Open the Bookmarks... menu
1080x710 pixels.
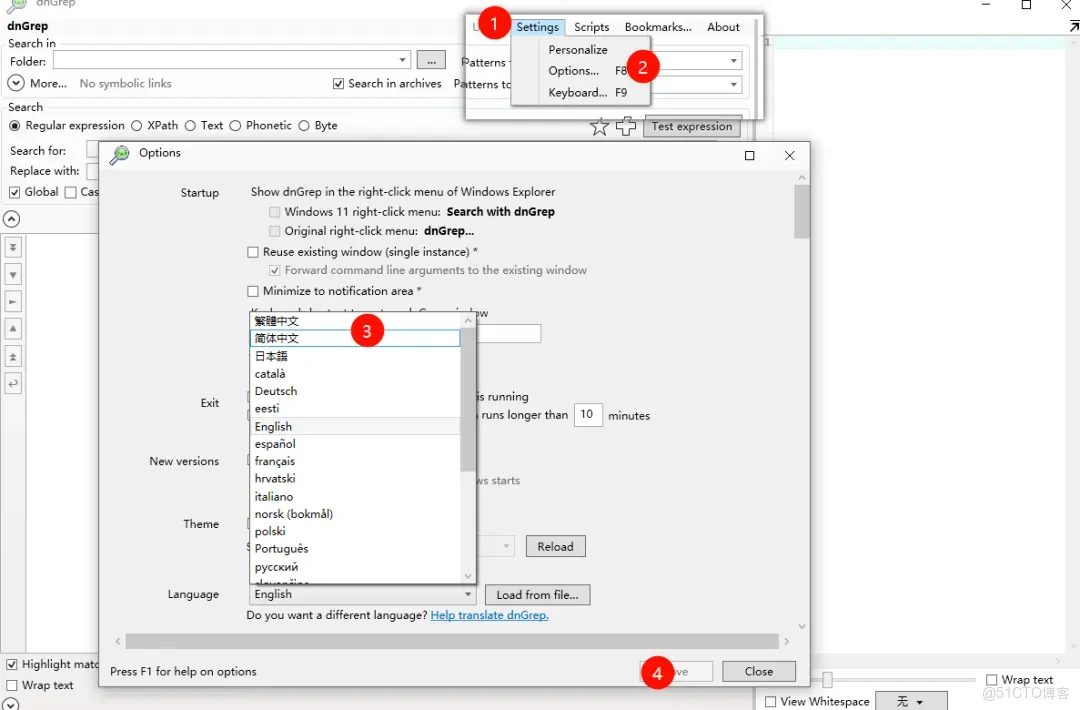pyautogui.click(x=658, y=27)
